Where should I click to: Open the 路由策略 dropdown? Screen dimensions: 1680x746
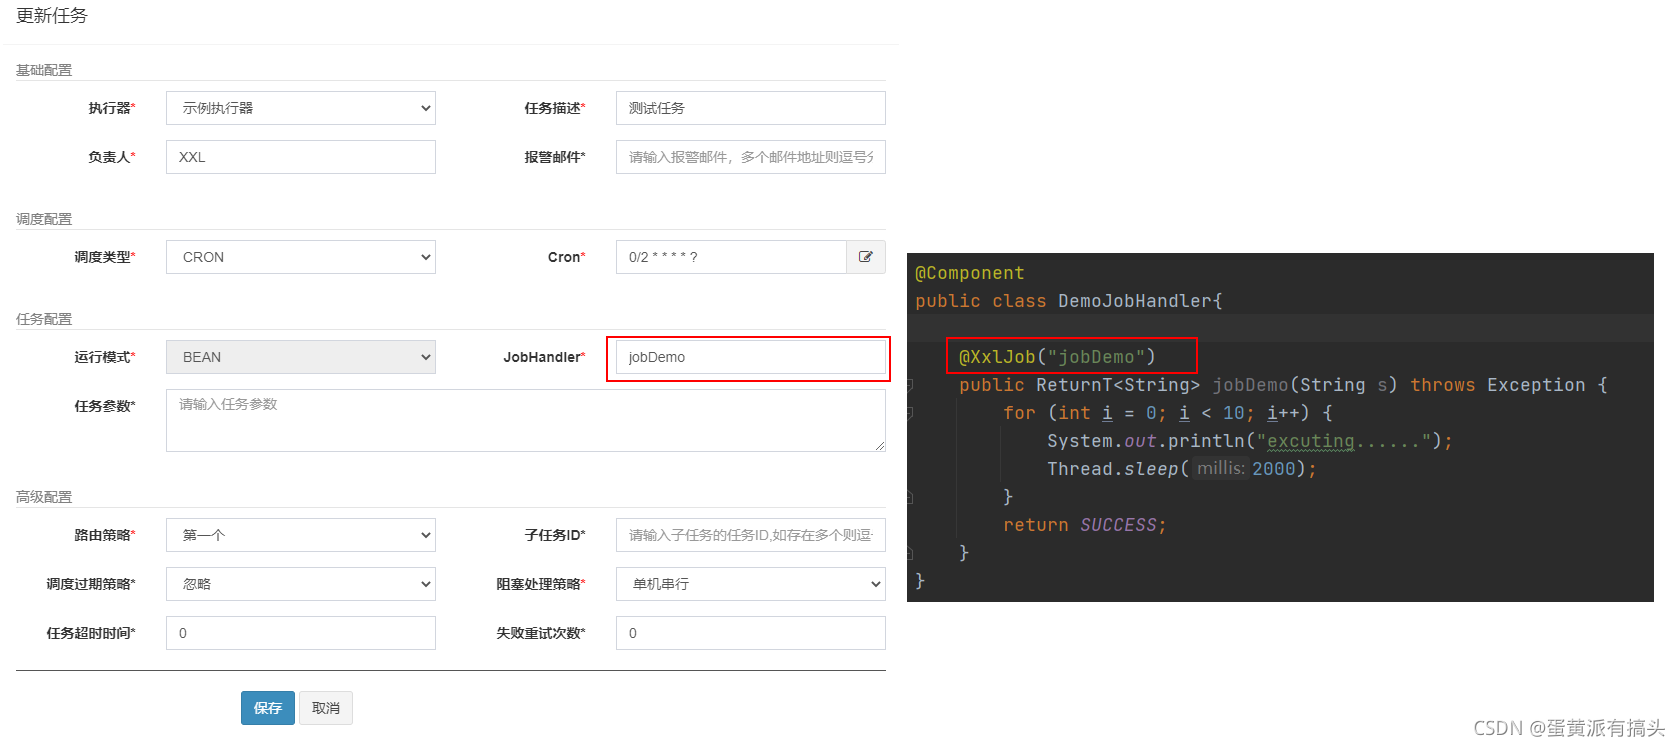pos(301,535)
